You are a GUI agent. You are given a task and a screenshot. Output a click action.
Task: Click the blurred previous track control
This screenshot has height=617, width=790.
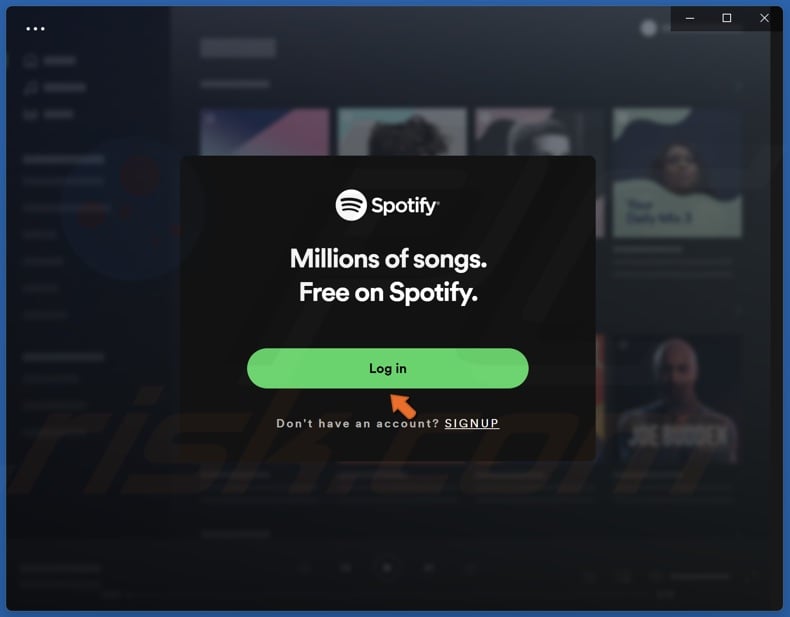tap(346, 568)
